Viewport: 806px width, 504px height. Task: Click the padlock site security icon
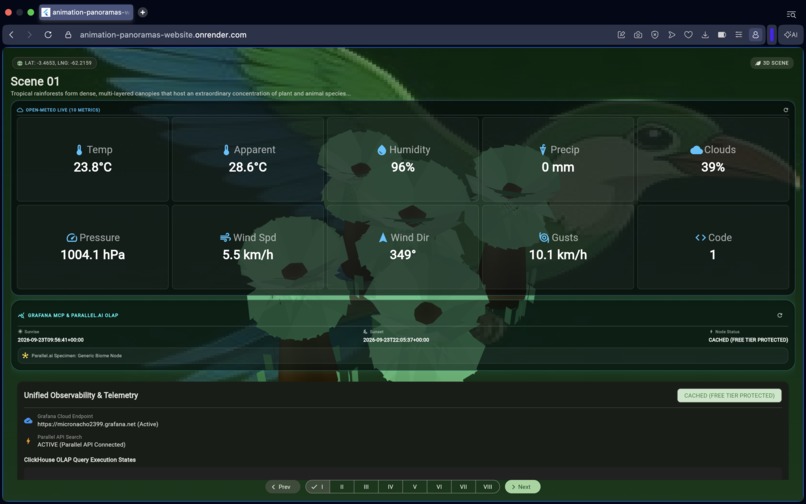[x=67, y=35]
